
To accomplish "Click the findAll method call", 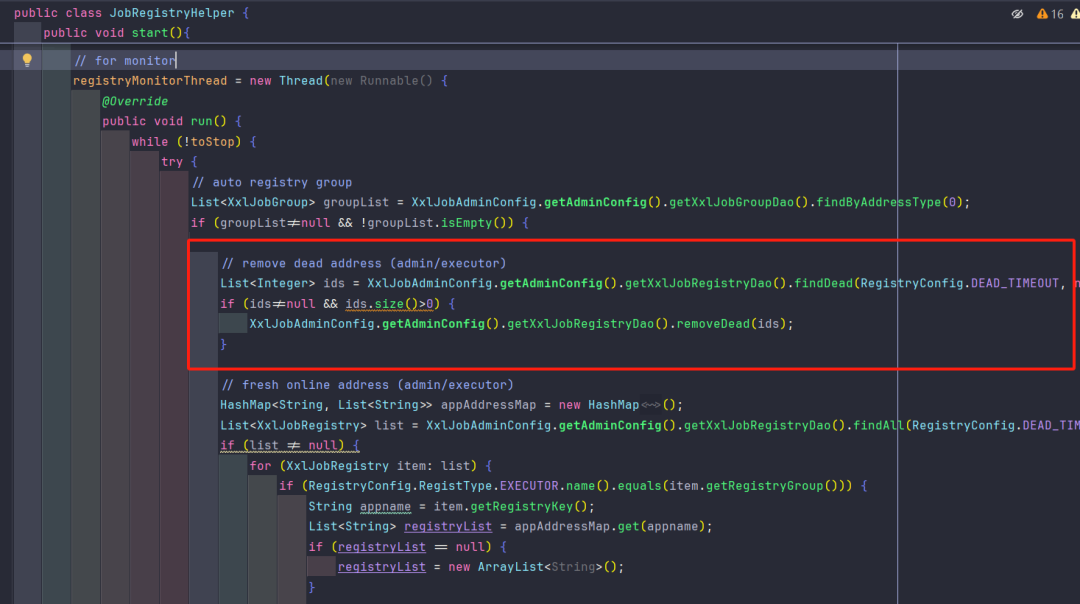I will pos(879,426).
